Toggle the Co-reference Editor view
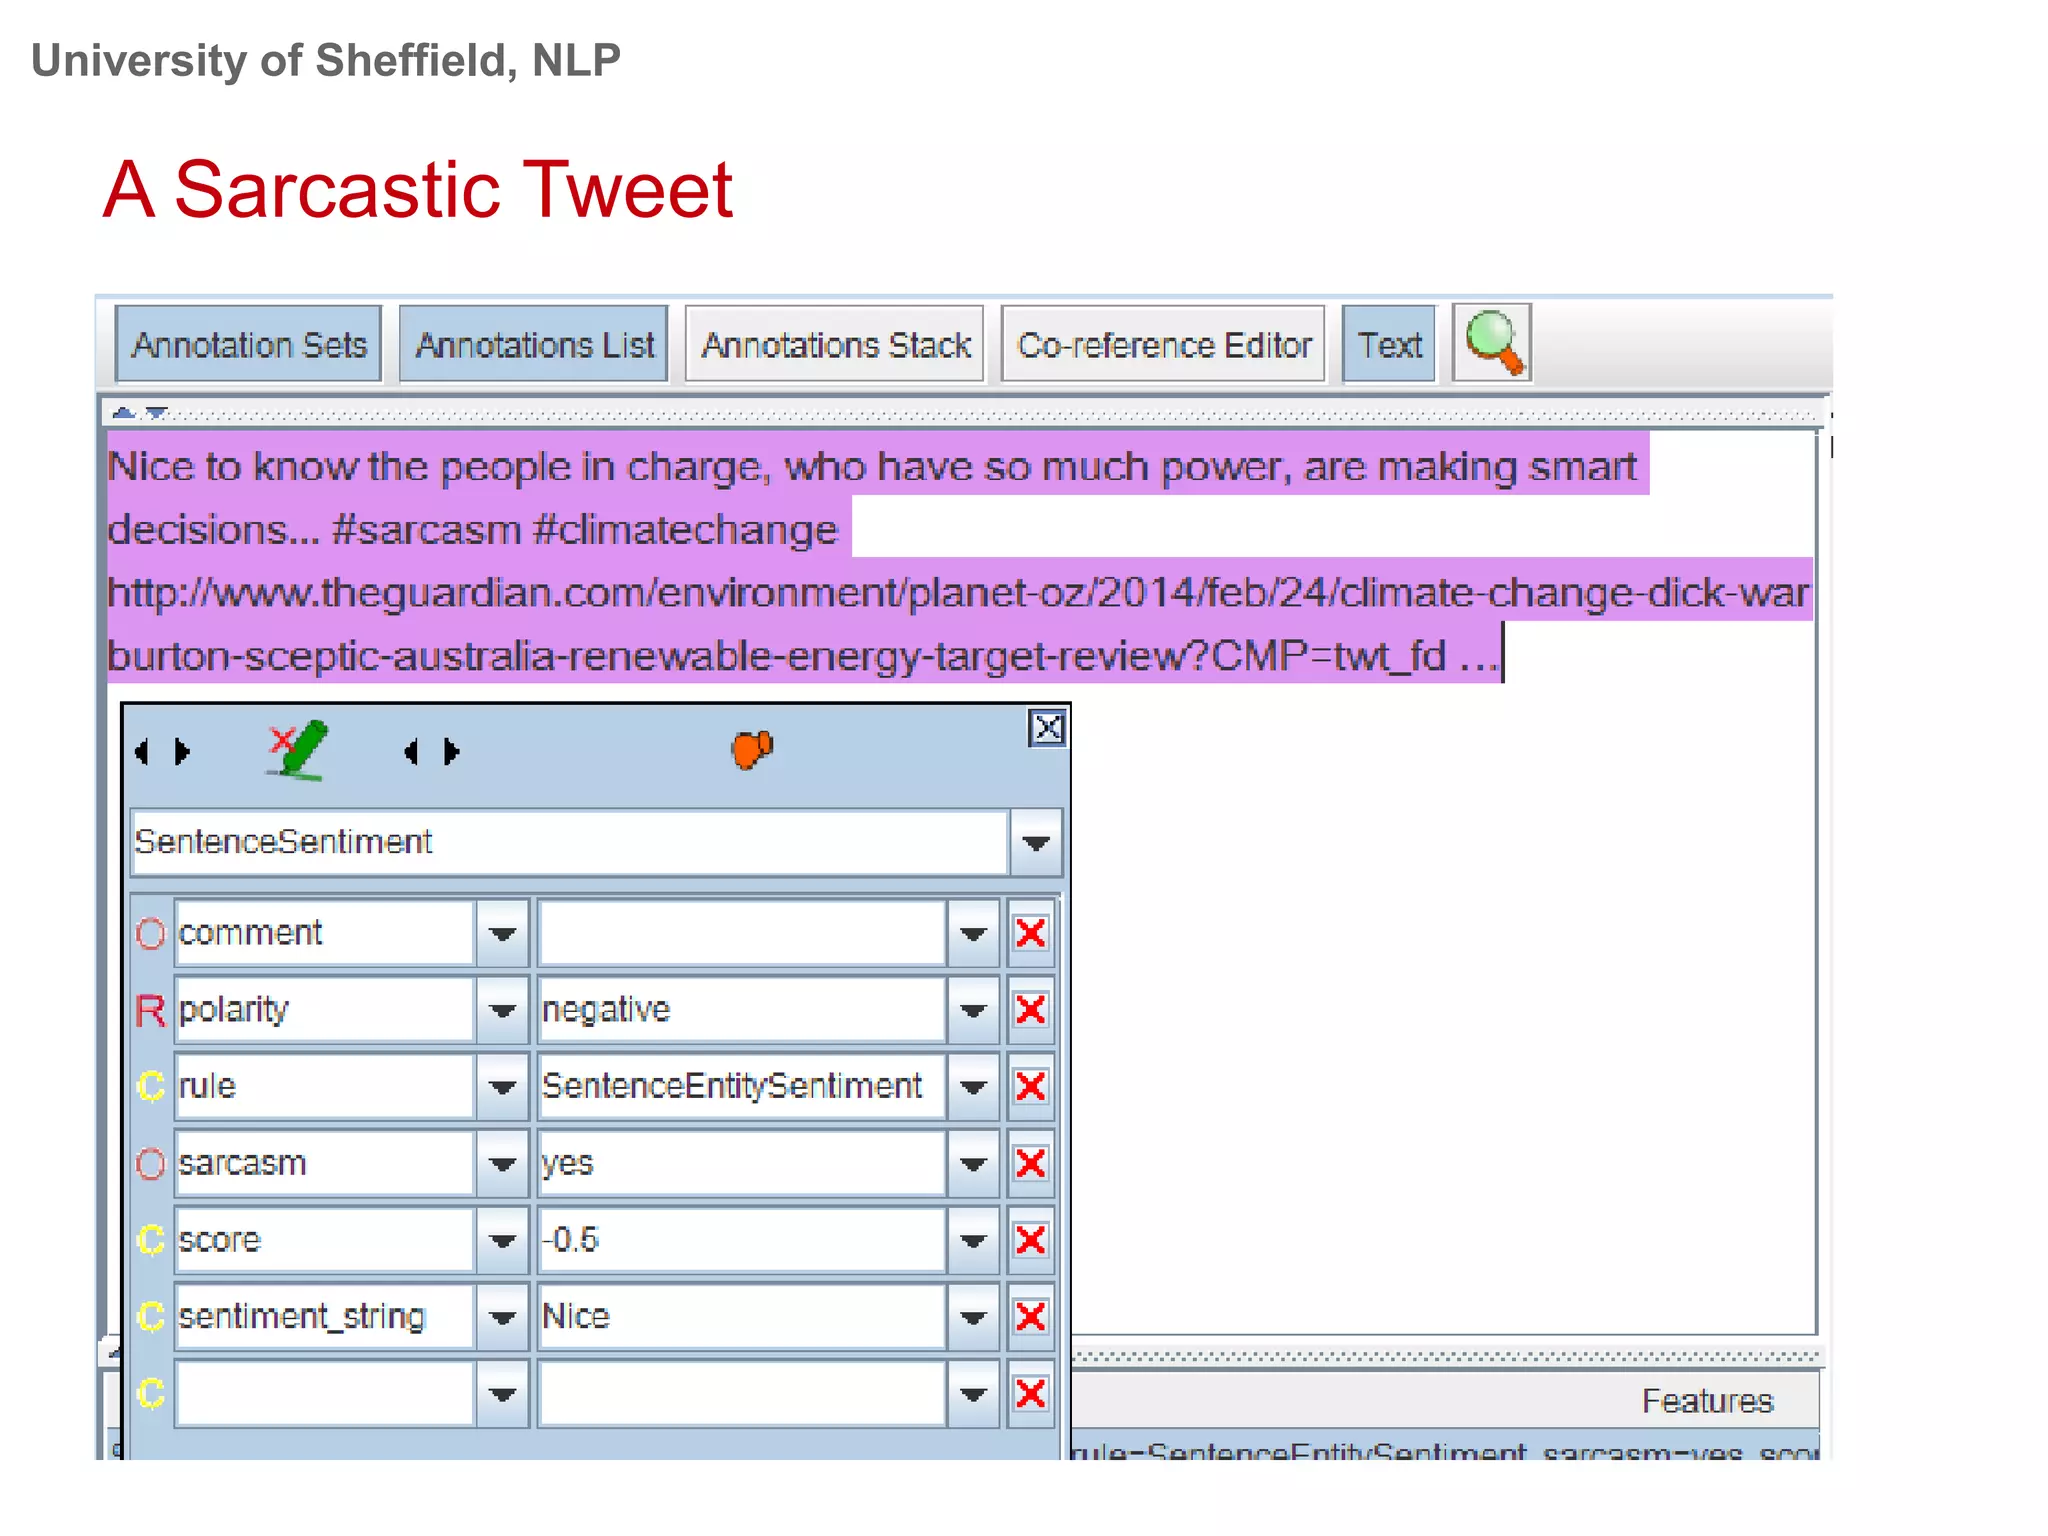The width and height of the screenshot is (2048, 1536). (x=1163, y=344)
